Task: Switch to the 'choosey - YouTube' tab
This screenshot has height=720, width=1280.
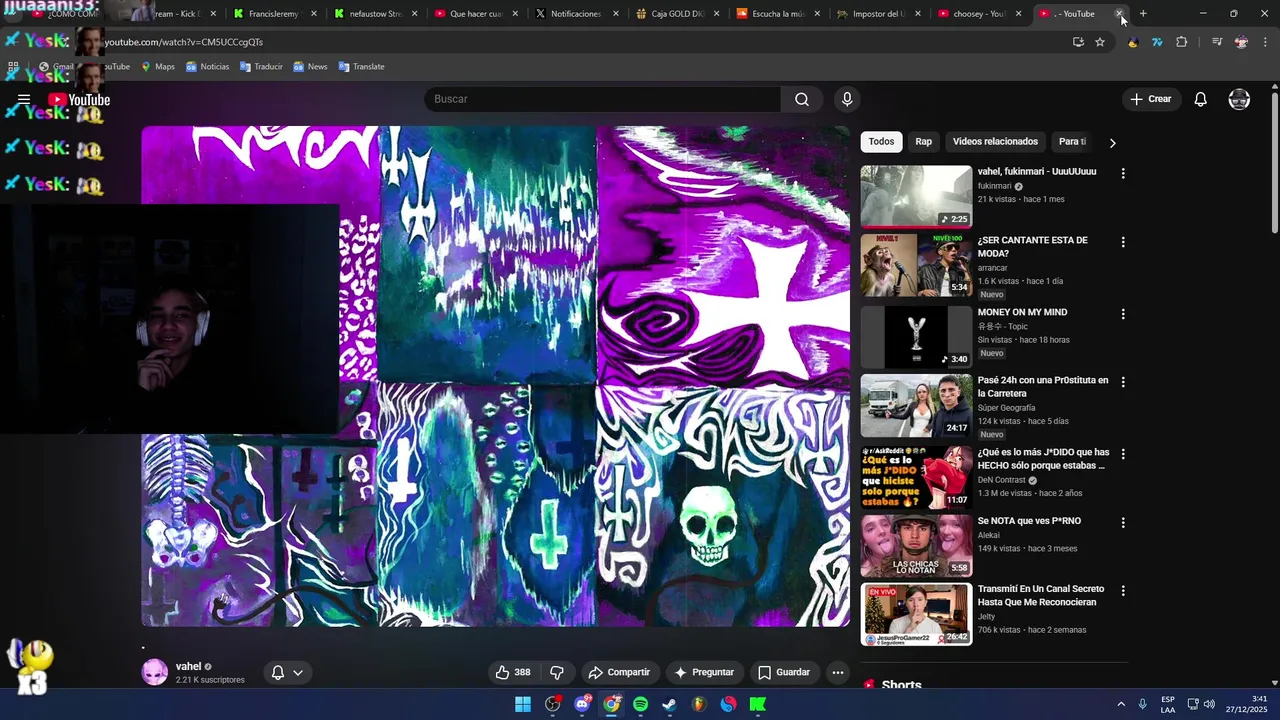Action: (x=979, y=14)
